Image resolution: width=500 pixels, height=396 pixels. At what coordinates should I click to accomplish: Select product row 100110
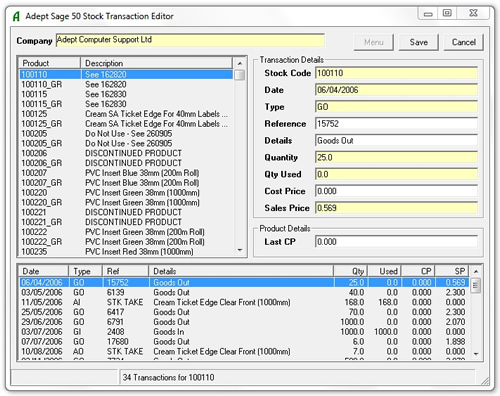pyautogui.click(x=126, y=74)
